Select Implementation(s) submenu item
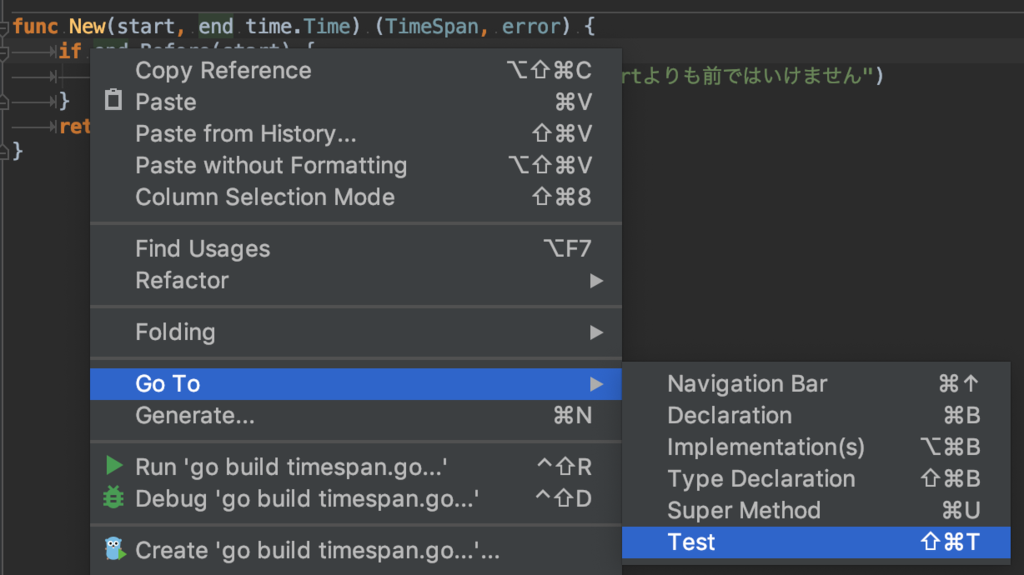The height and width of the screenshot is (575, 1024). tap(765, 447)
